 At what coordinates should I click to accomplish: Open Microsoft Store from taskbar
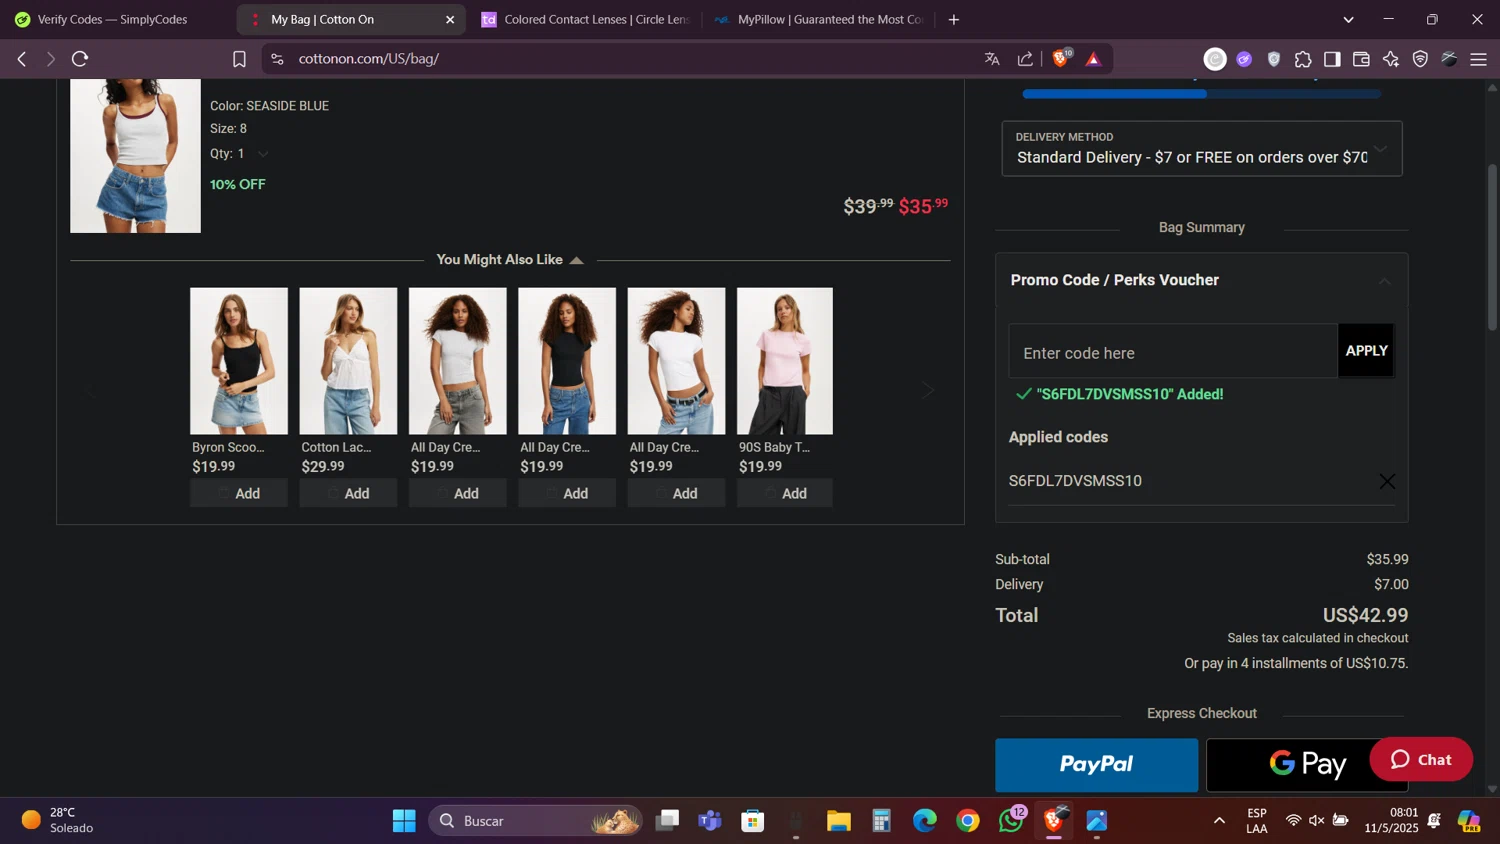coord(753,821)
